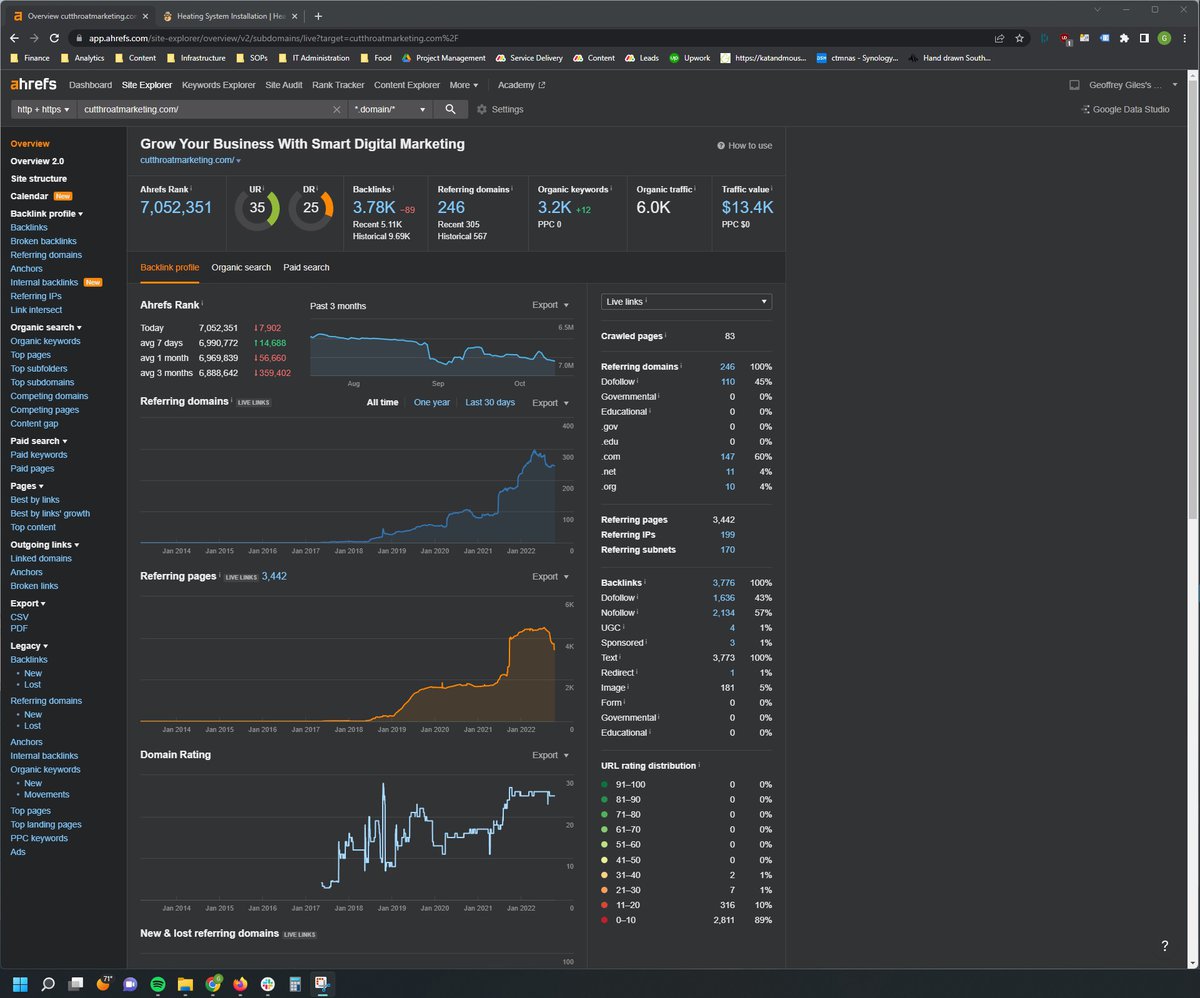
Task: Open the More navigation dropdown
Action: click(x=464, y=85)
